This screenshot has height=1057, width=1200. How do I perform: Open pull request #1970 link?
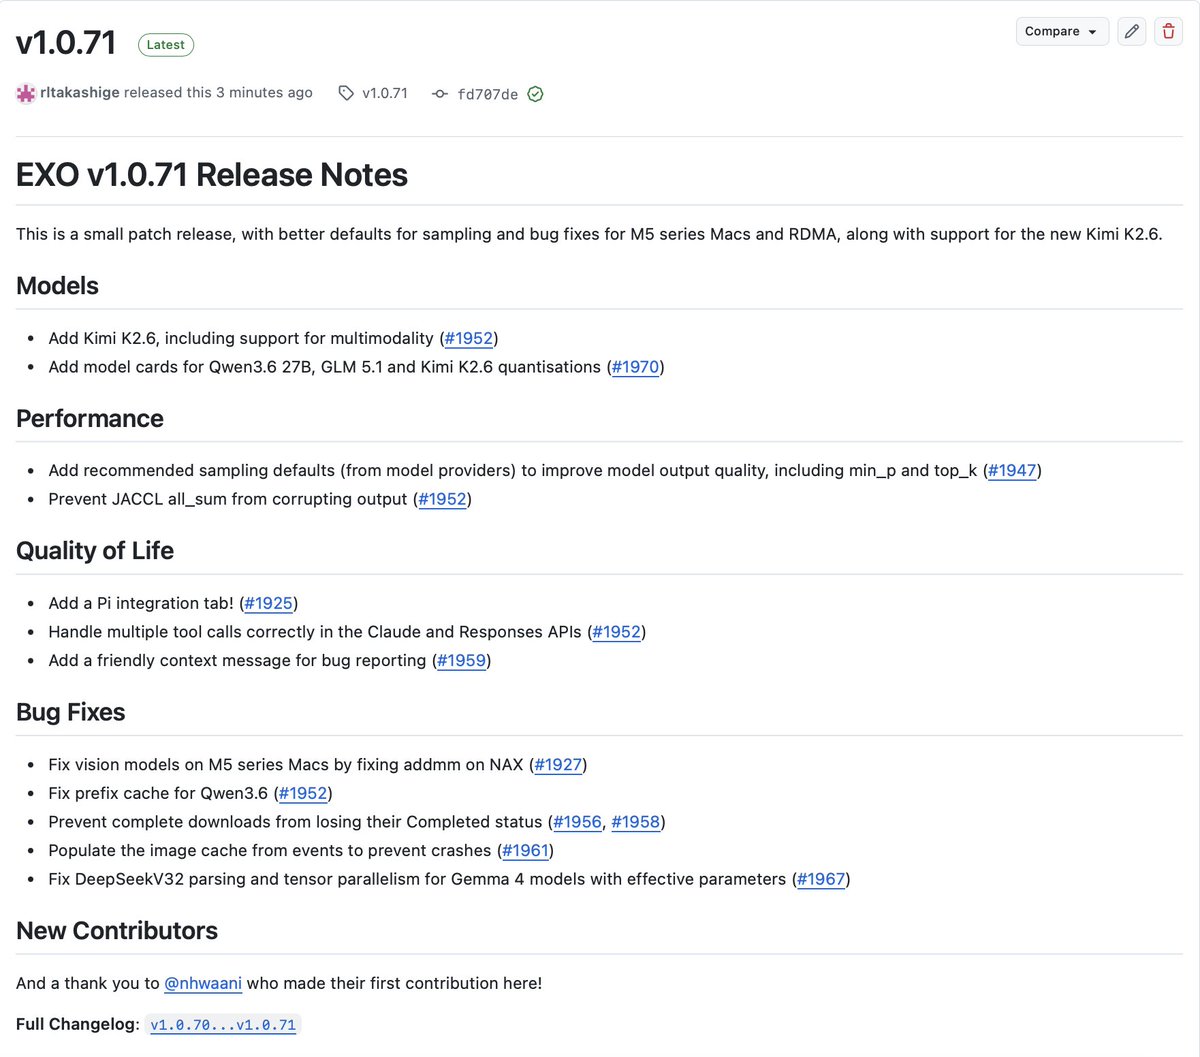(636, 367)
